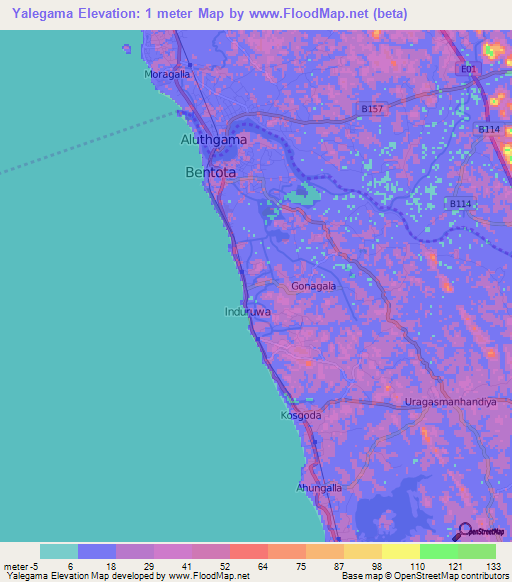Click the lower B114 road shield
Image resolution: width=512 pixels, height=582 pixels.
pyautogui.click(x=460, y=203)
